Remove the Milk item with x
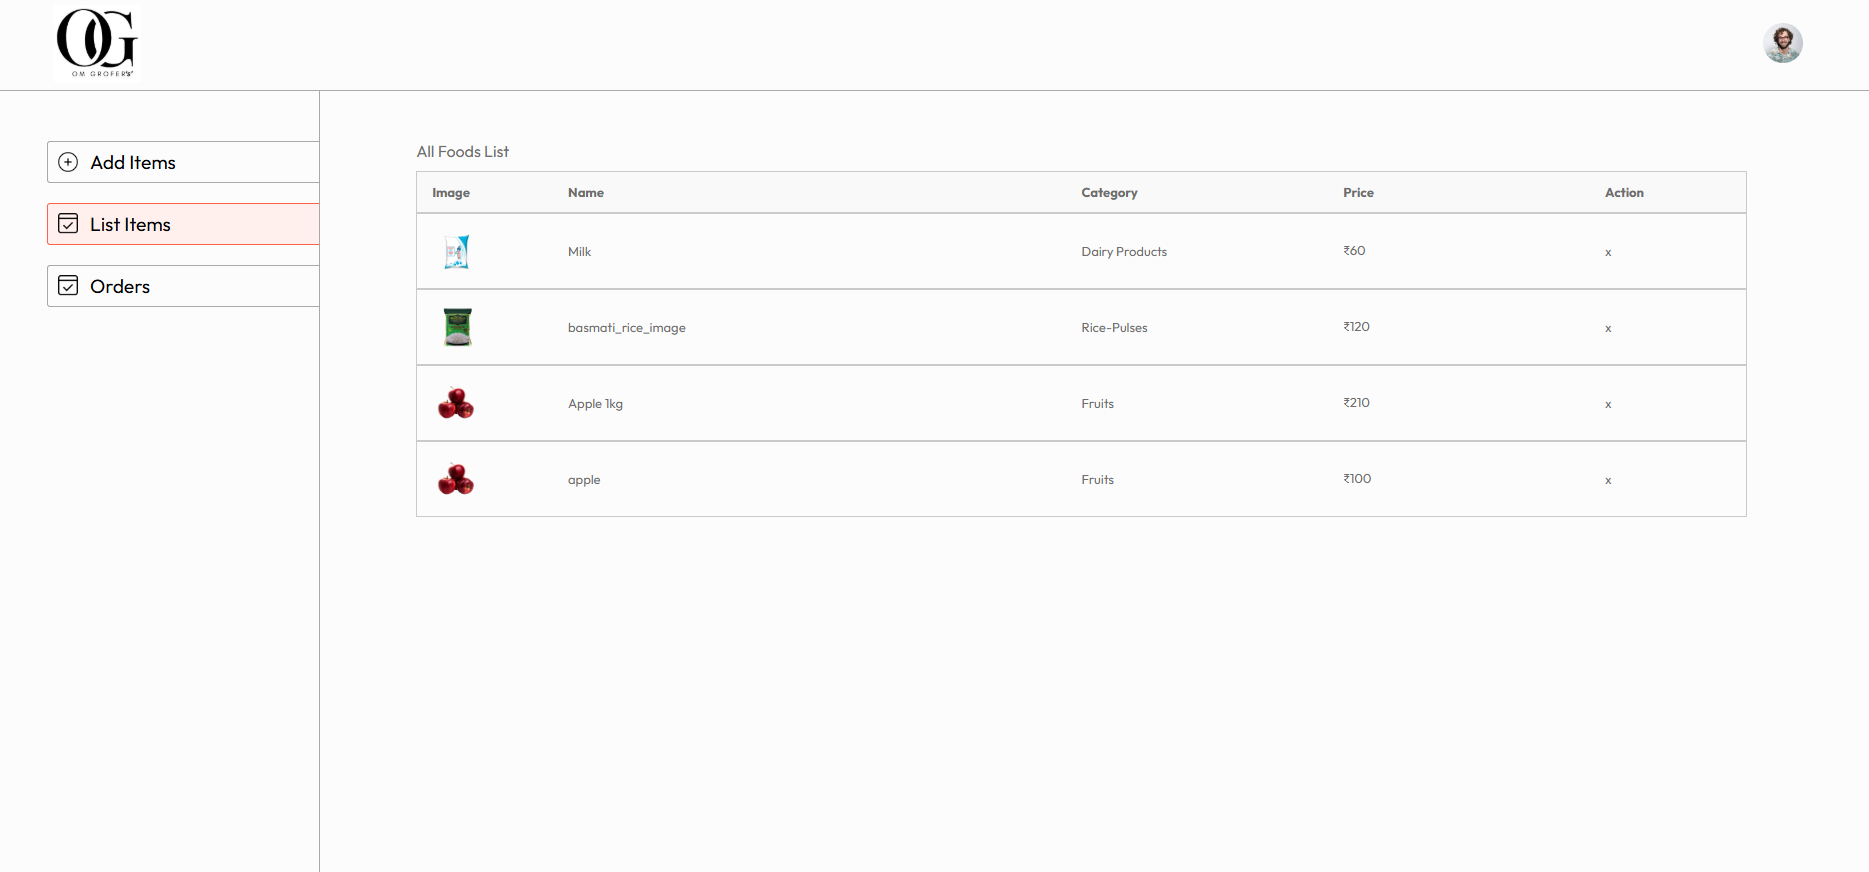 [x=1608, y=252]
